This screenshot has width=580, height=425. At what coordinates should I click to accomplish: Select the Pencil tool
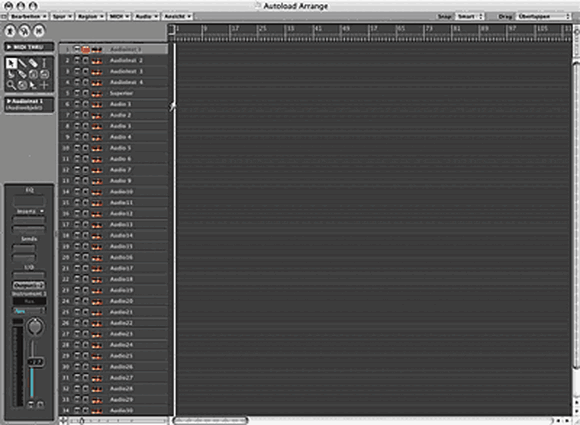click(x=22, y=63)
